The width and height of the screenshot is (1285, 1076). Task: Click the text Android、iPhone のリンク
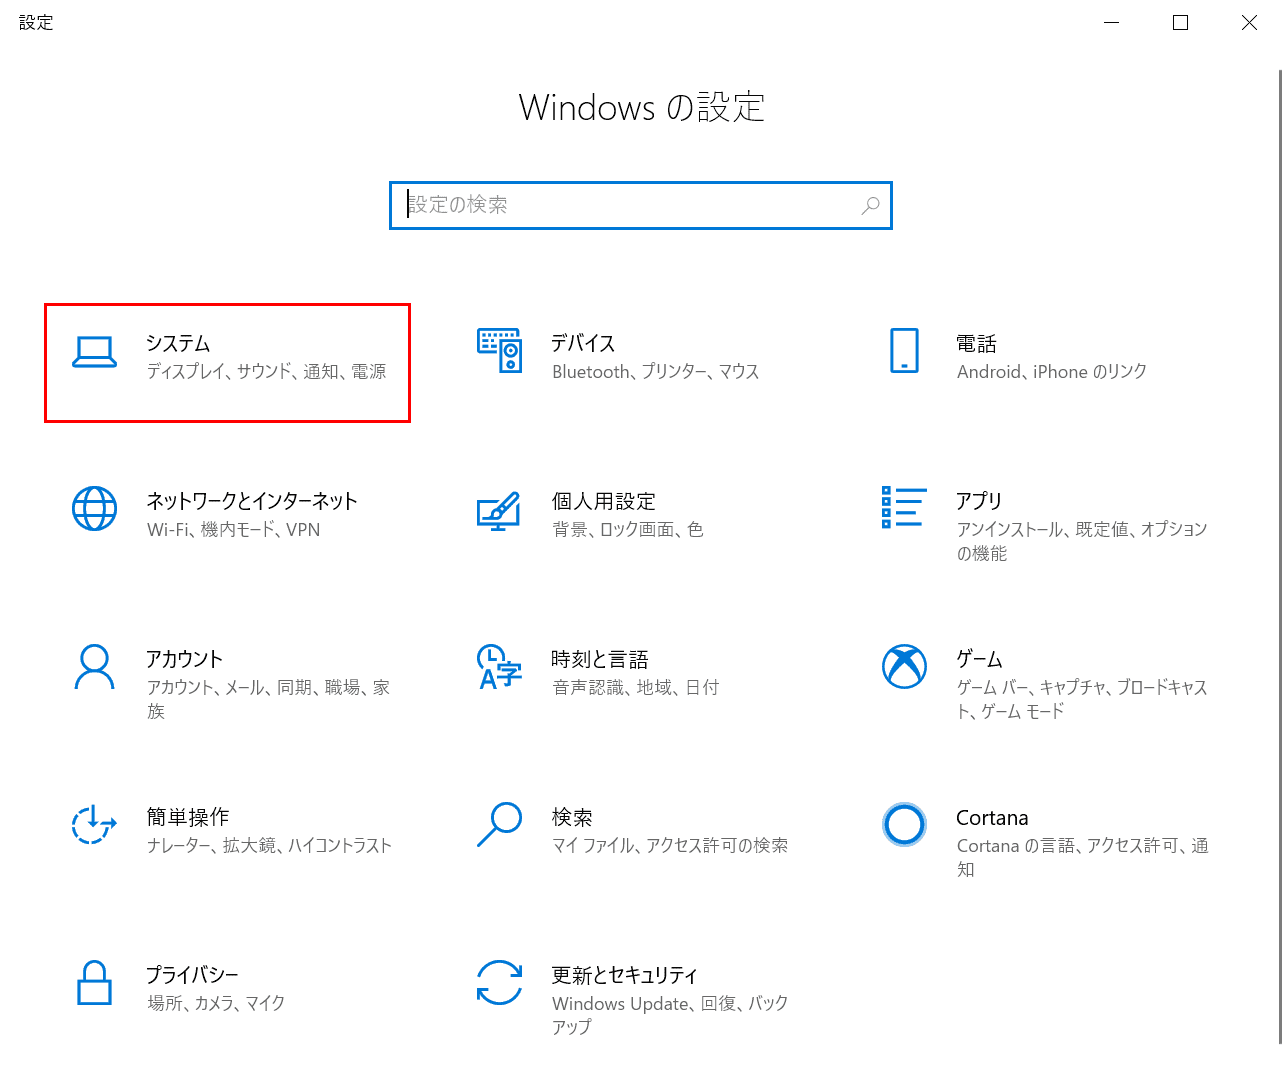(1051, 371)
